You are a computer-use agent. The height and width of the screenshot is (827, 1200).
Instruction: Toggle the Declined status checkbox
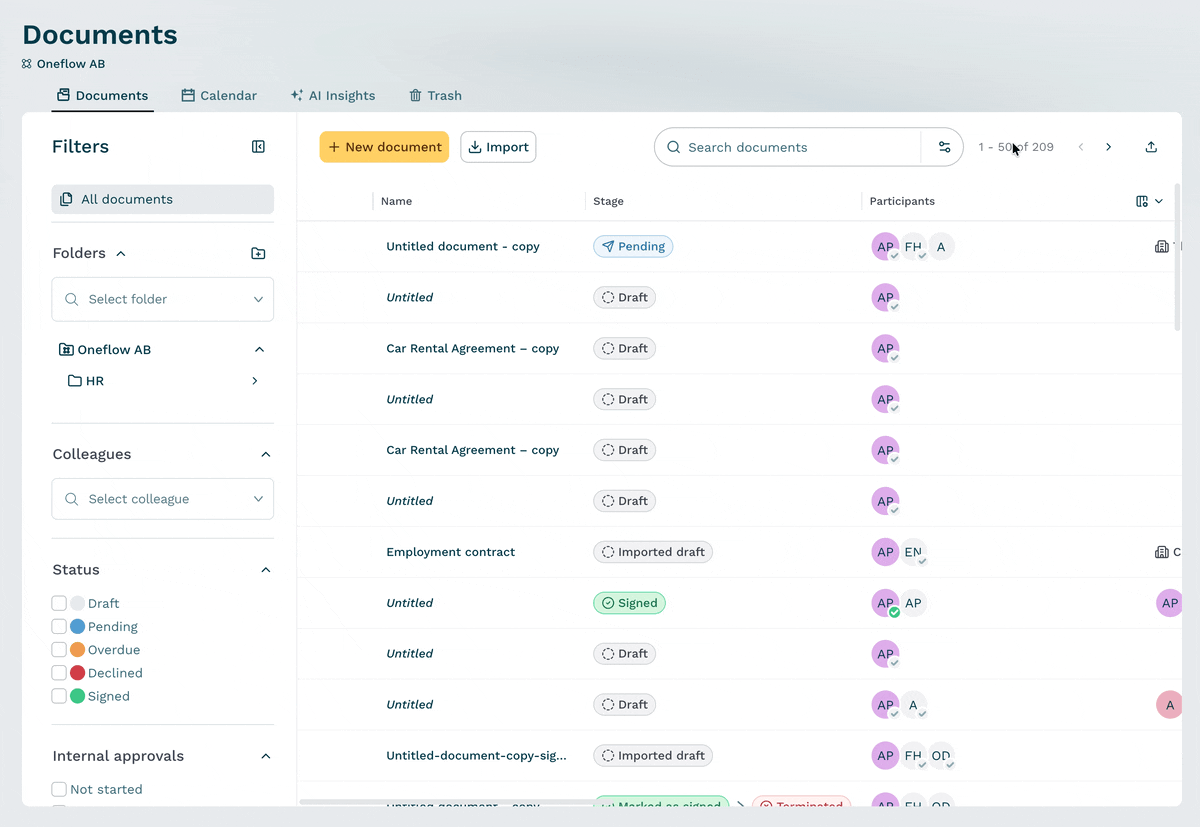[x=59, y=673]
